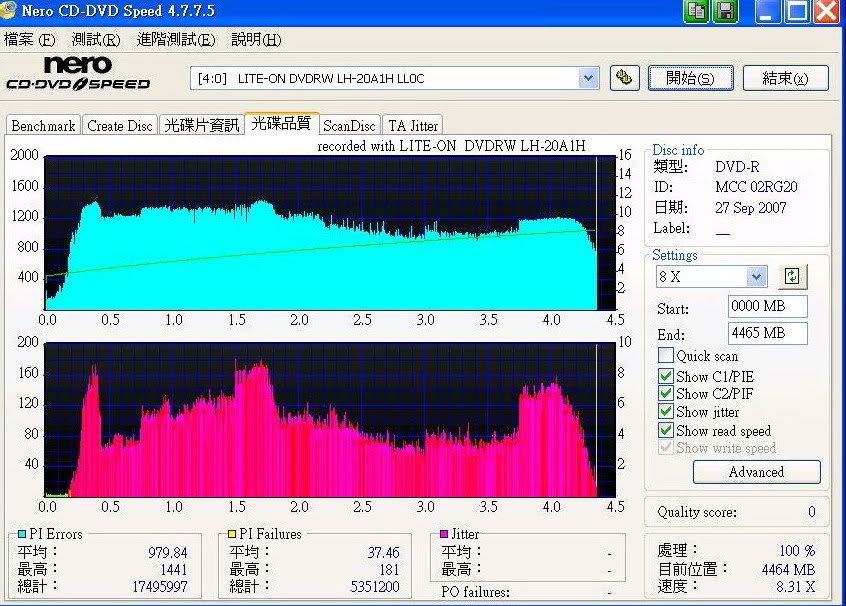The width and height of the screenshot is (846, 606).
Task: Uncheck Show C1/PIE option
Action: [x=666, y=376]
